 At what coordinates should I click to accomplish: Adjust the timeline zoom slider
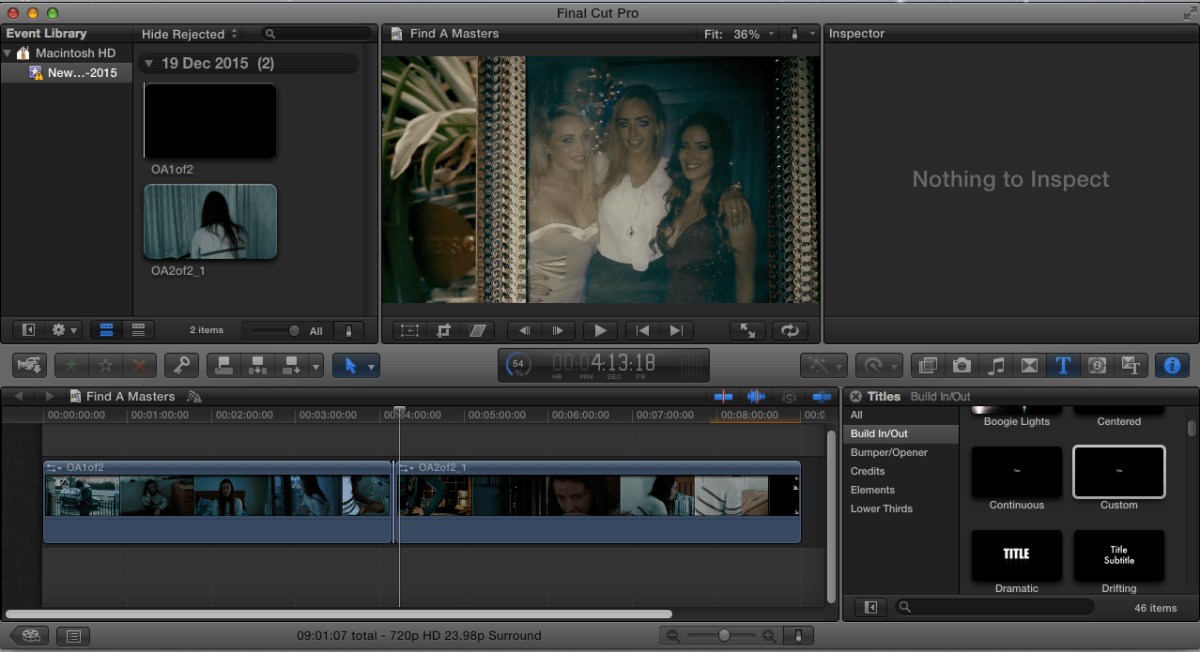coord(723,635)
